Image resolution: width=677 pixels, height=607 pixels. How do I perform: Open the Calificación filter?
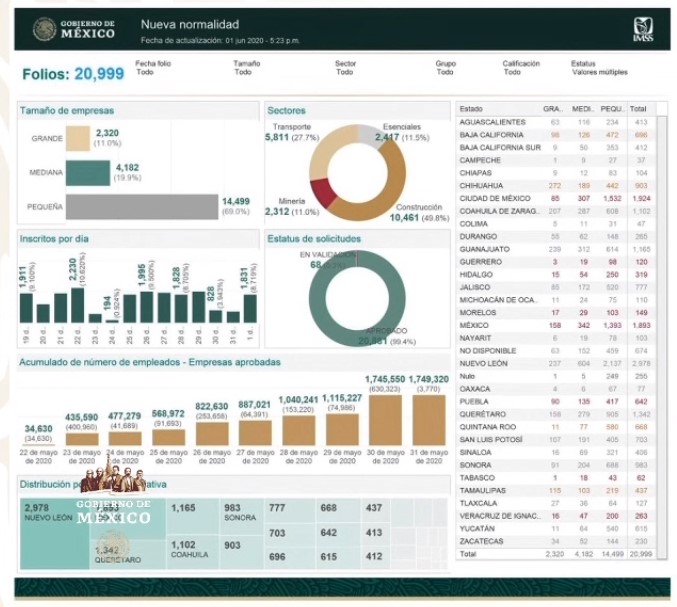tap(521, 68)
